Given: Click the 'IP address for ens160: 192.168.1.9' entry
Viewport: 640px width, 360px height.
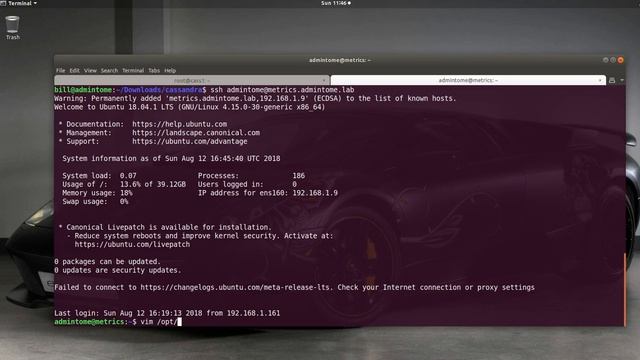Looking at the screenshot, I should pos(268,193).
